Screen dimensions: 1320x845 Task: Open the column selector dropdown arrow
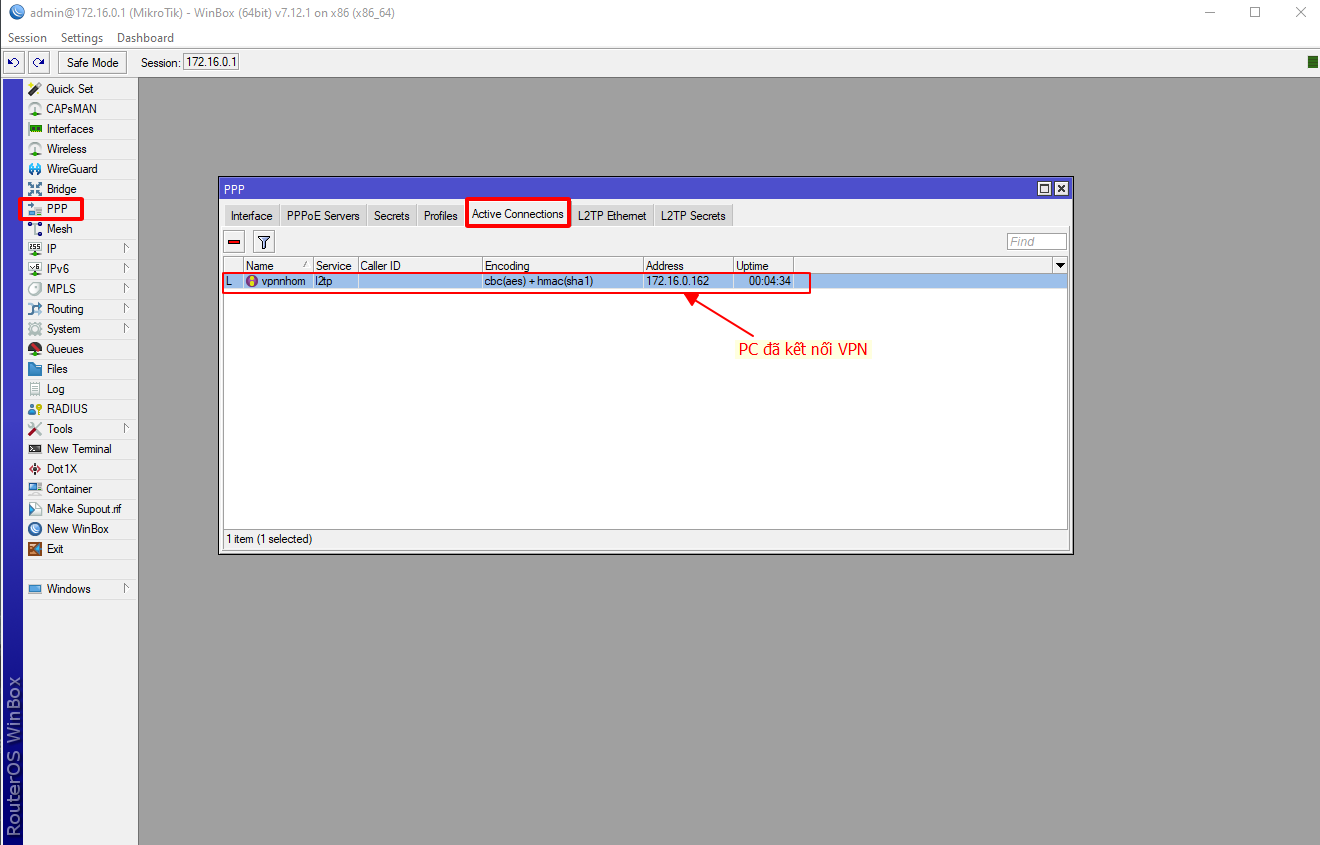(1060, 265)
